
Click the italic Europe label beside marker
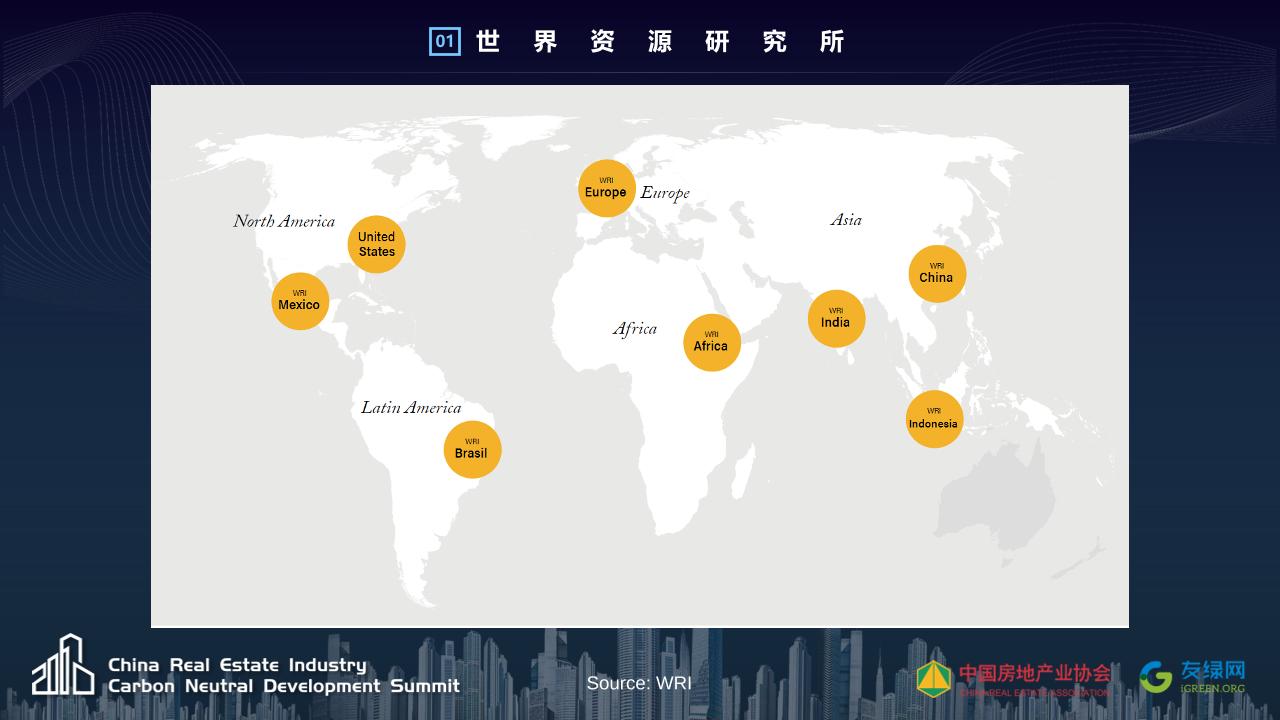point(666,193)
